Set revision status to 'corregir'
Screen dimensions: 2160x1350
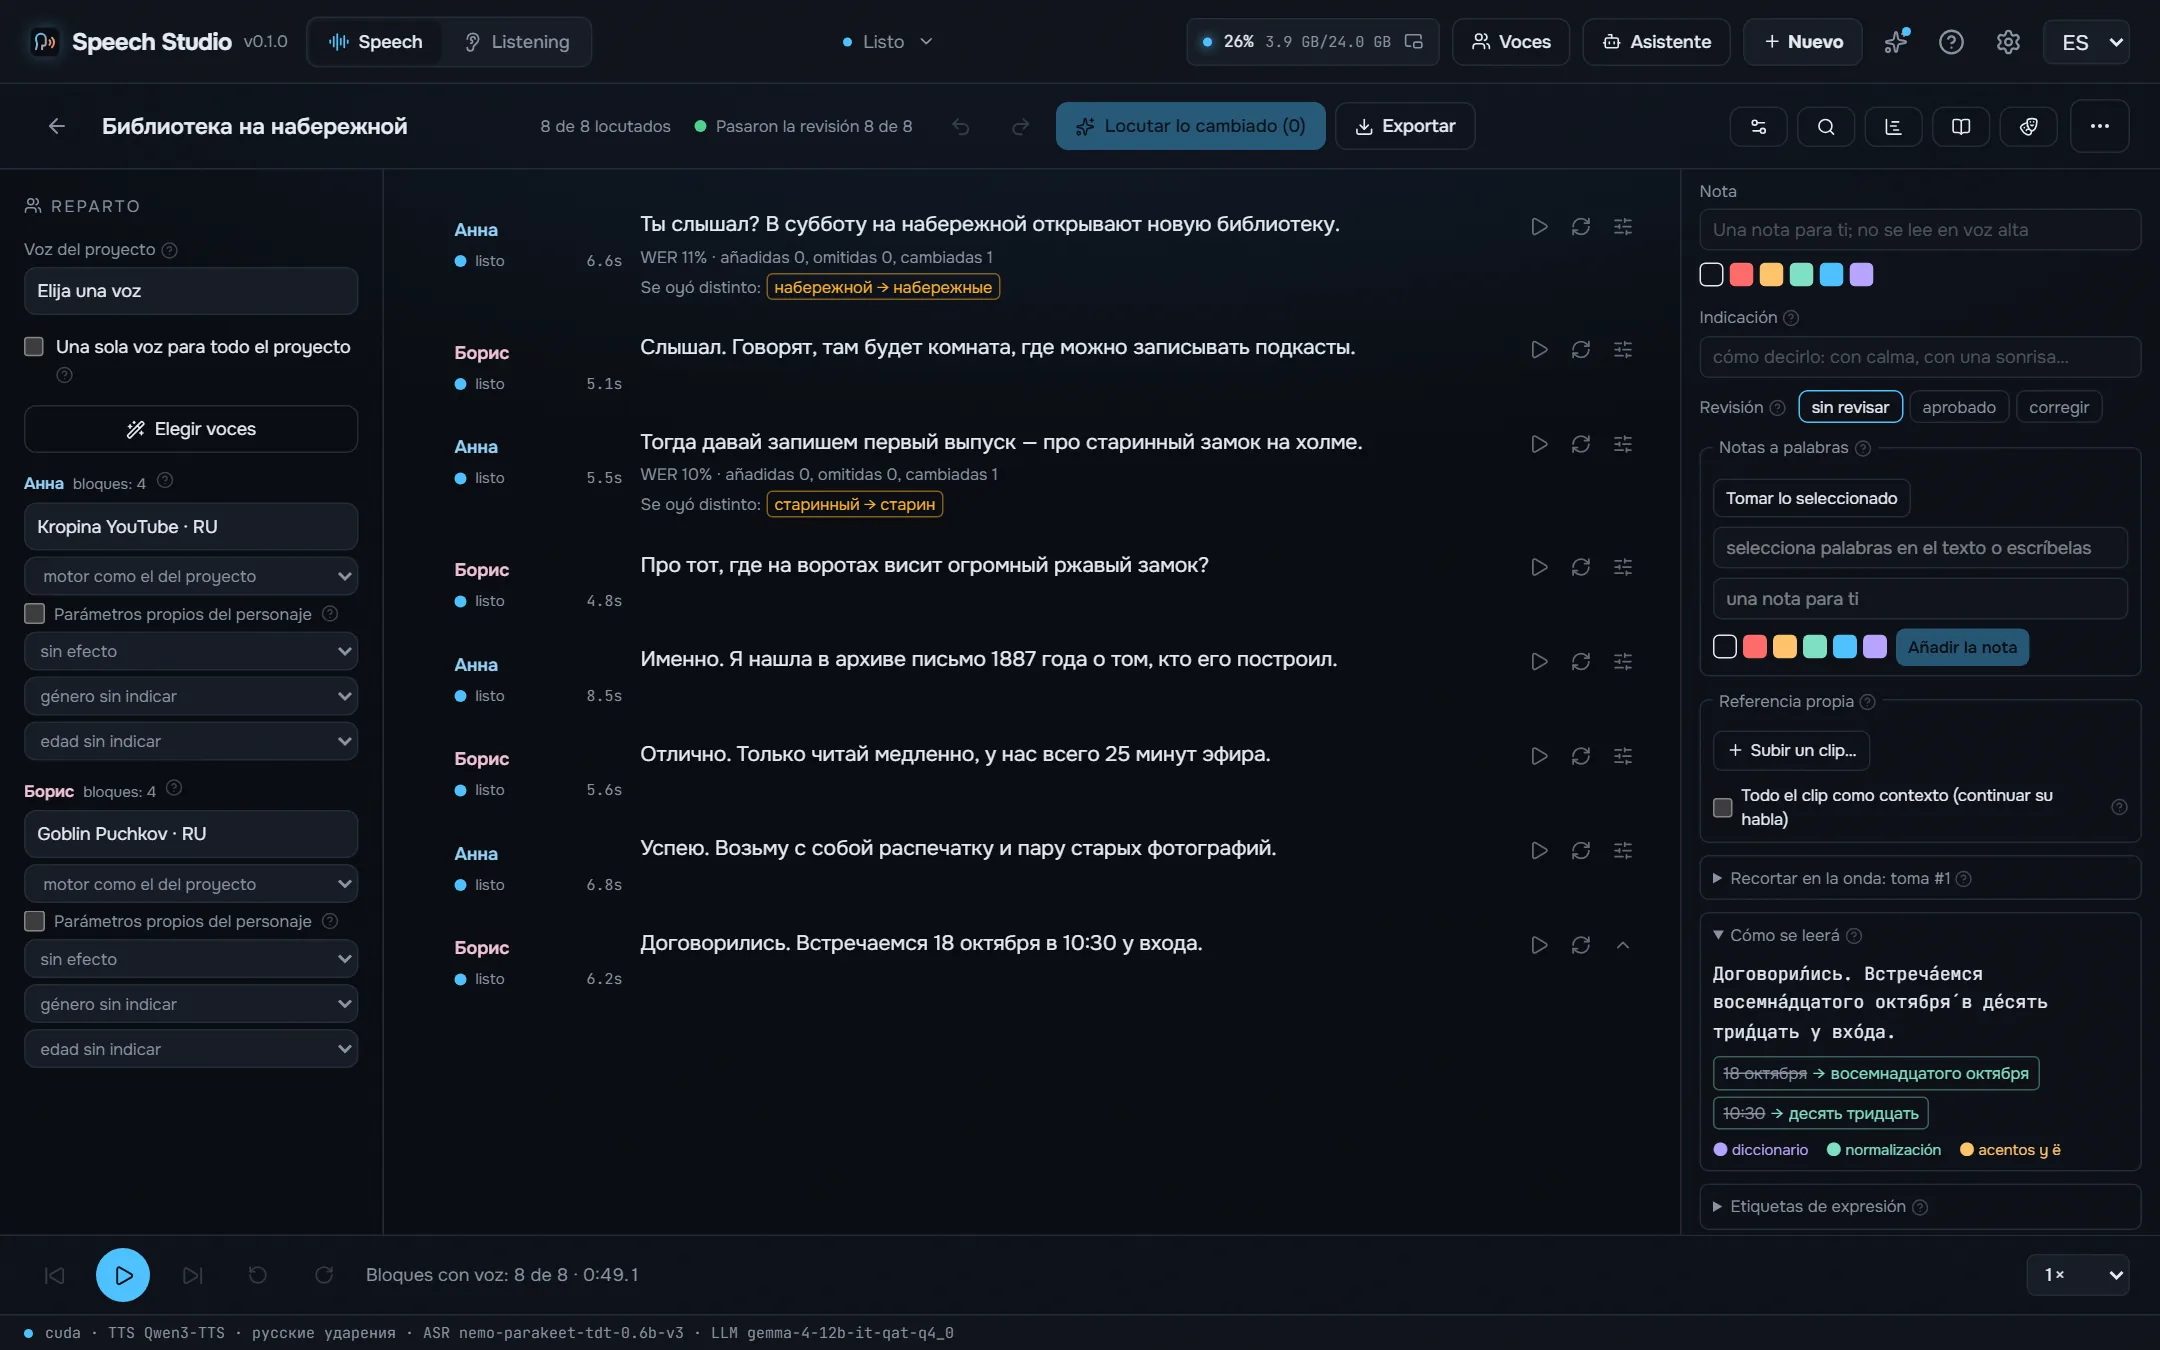2059,407
